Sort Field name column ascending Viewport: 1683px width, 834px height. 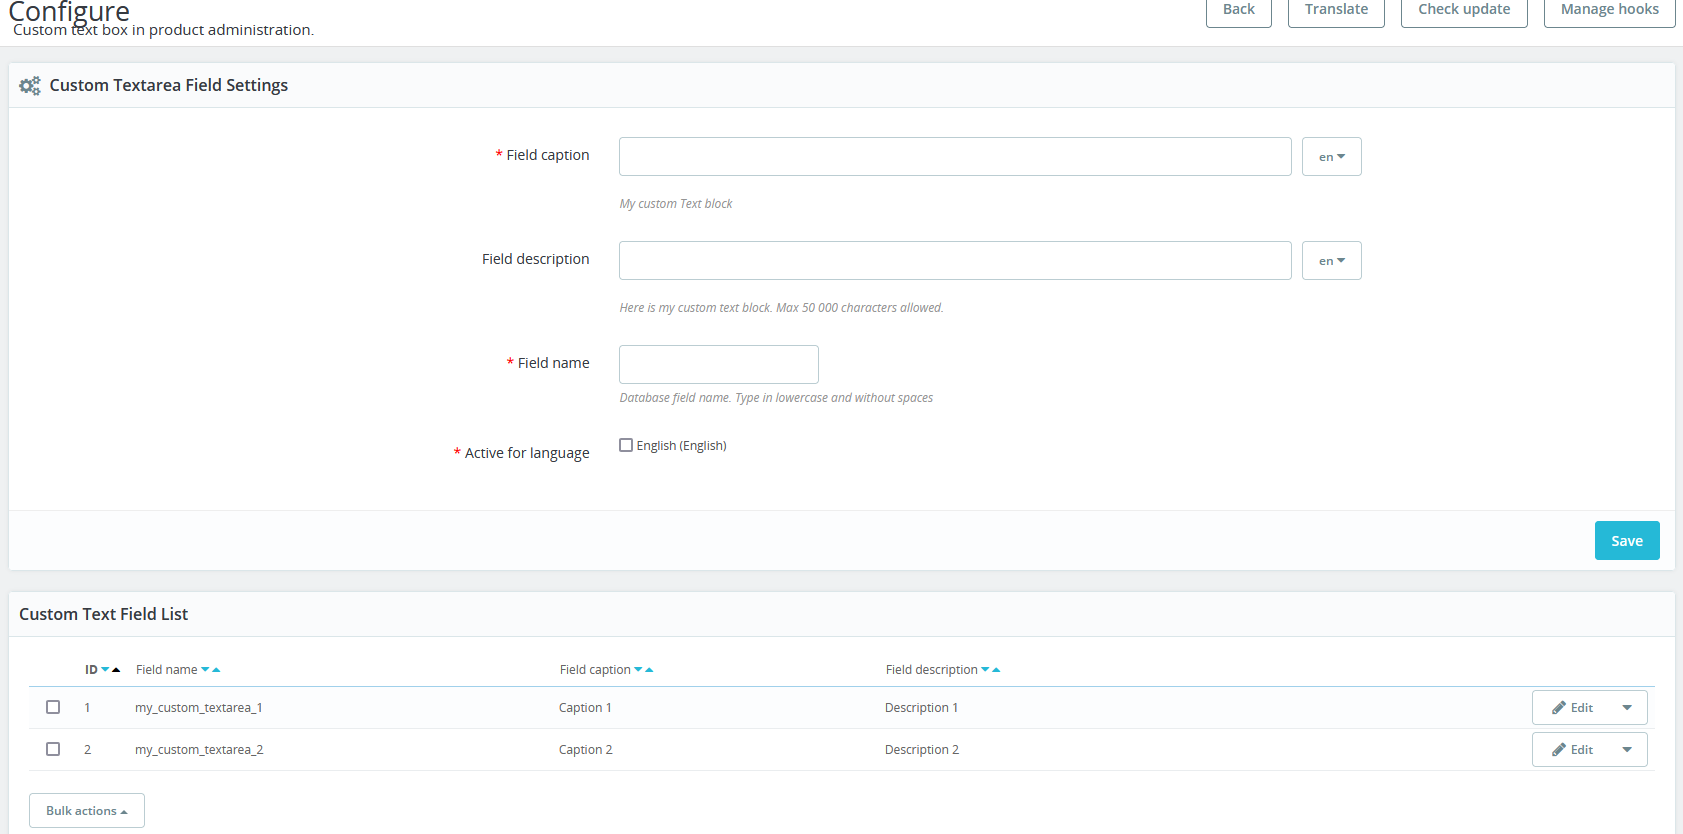coord(216,670)
